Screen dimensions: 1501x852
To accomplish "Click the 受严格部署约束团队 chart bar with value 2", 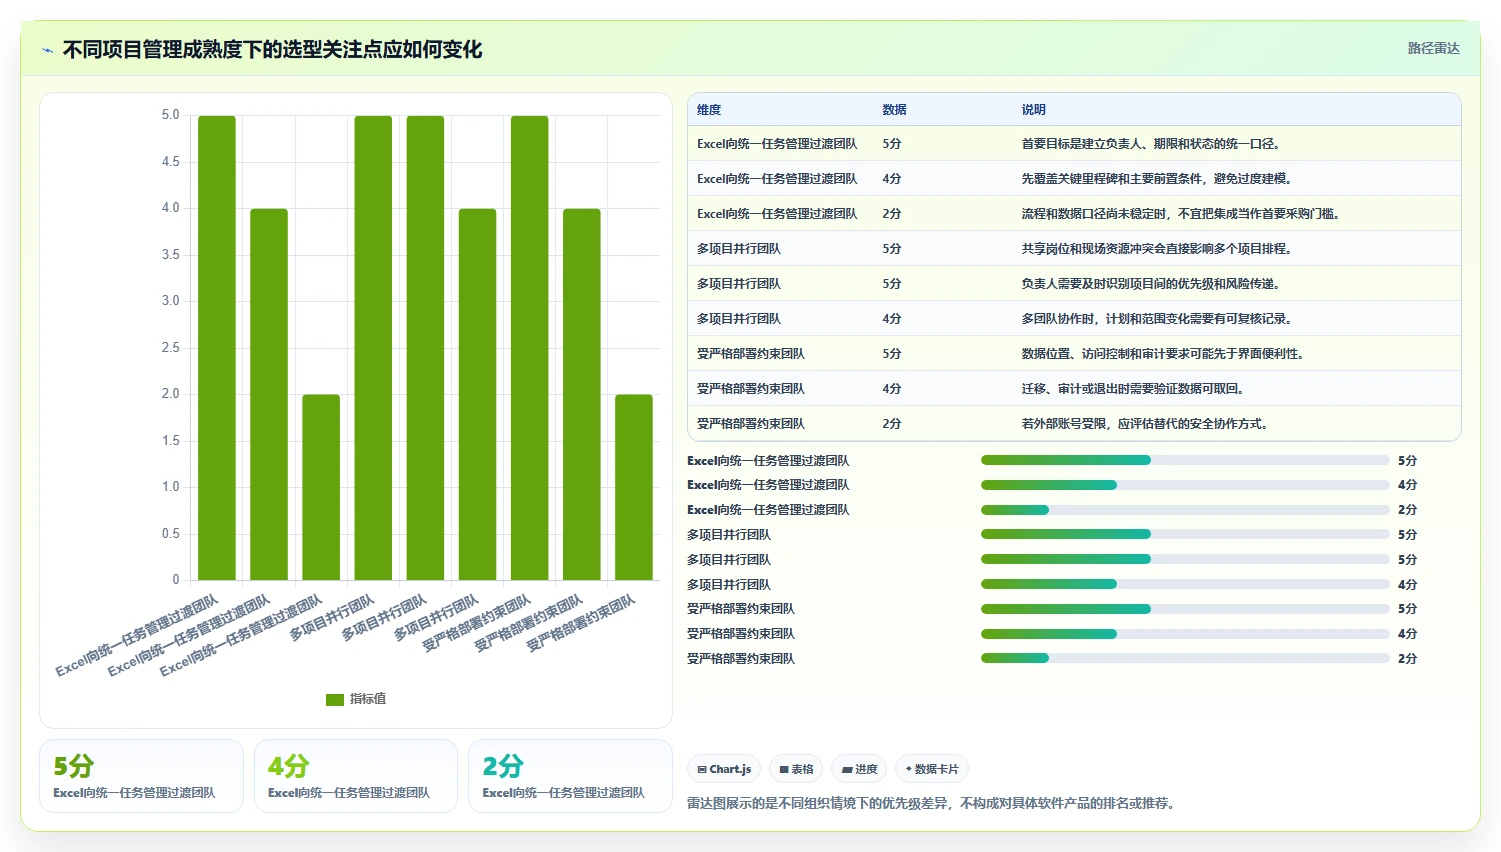I will (634, 487).
